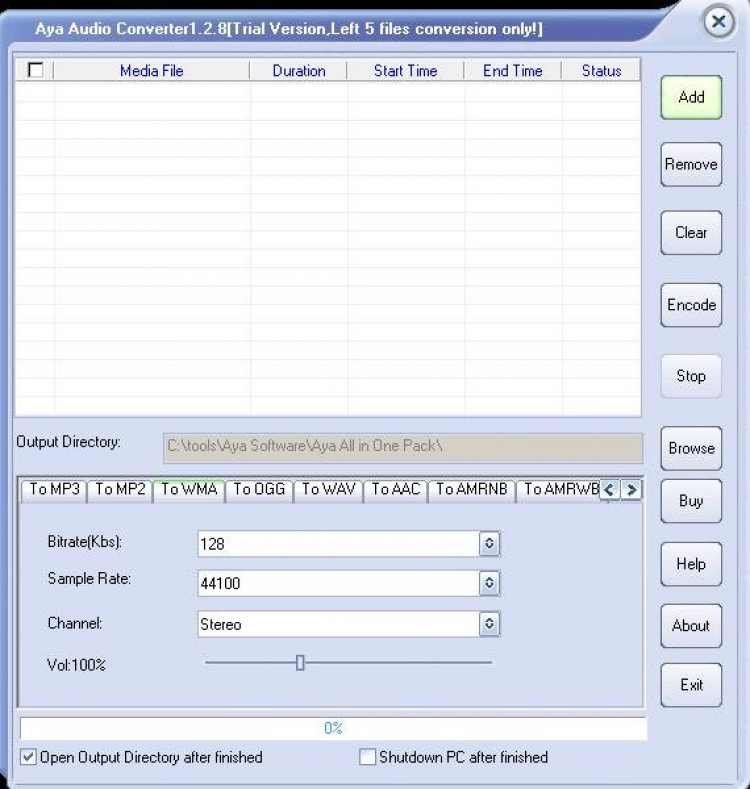Open the Channel dropdown arrow
750x789 pixels.
(489, 624)
